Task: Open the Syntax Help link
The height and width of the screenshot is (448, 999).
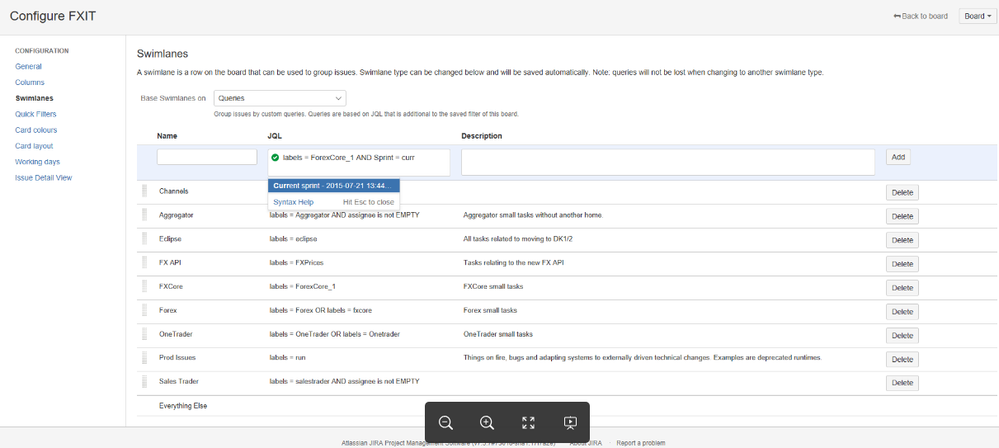Action: 293,202
